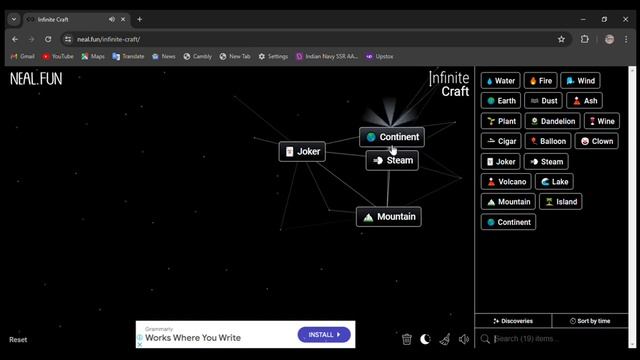Open the Discoveries filter
640x360 pixels.
point(513,321)
